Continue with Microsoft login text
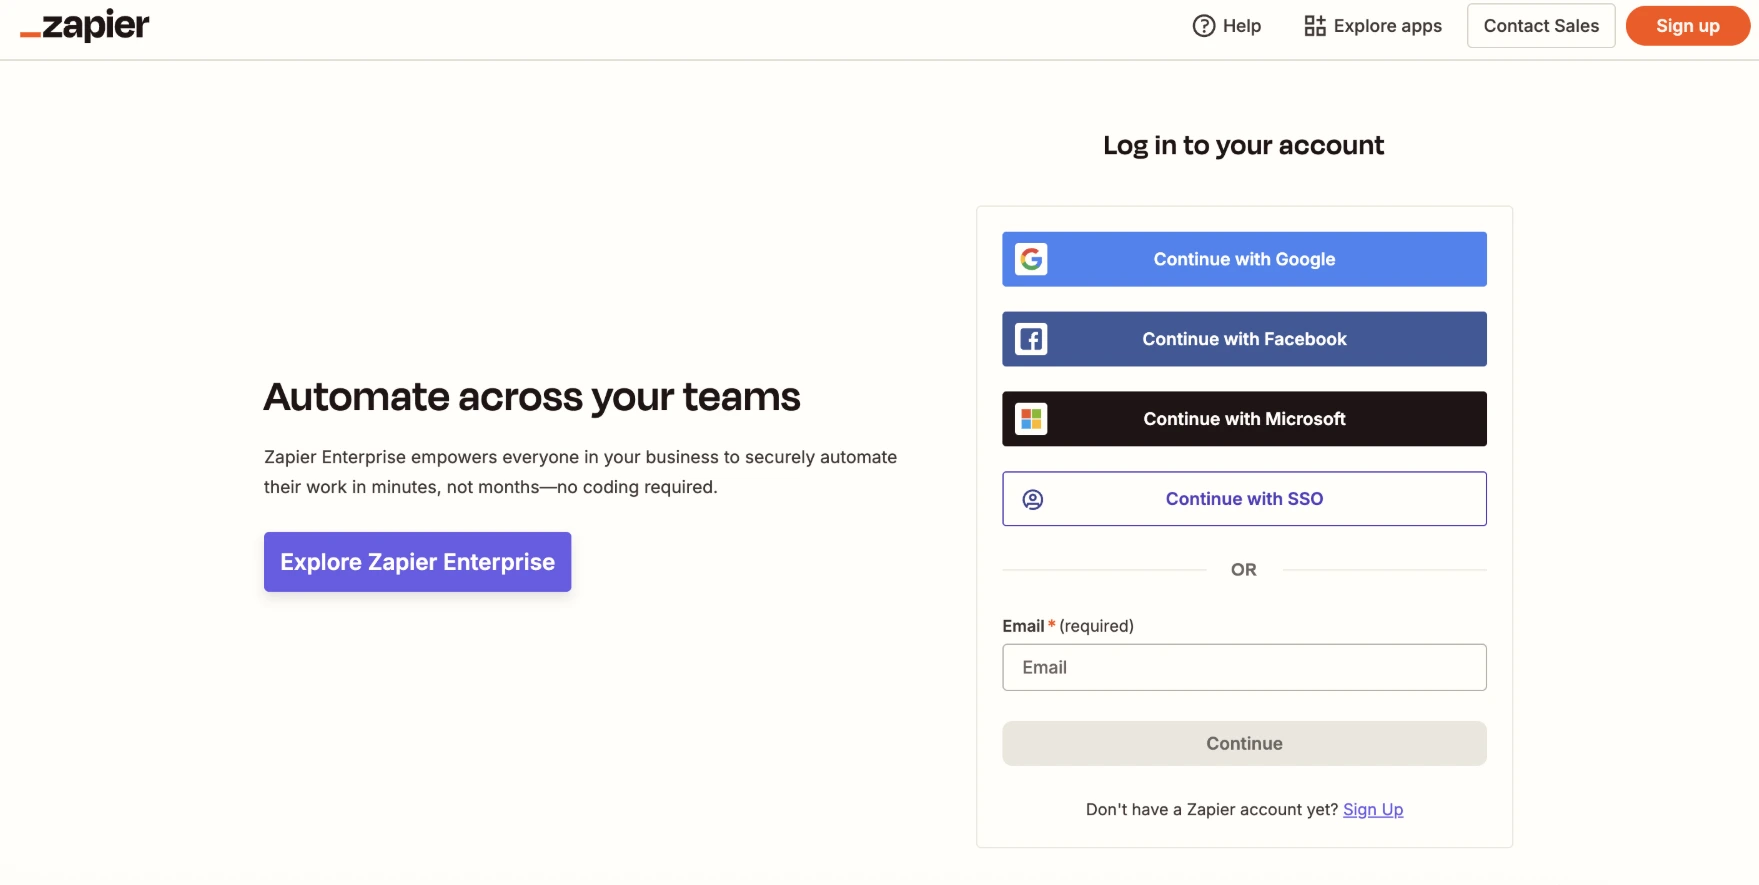Screen dimensions: 1759x885 [1244, 419]
